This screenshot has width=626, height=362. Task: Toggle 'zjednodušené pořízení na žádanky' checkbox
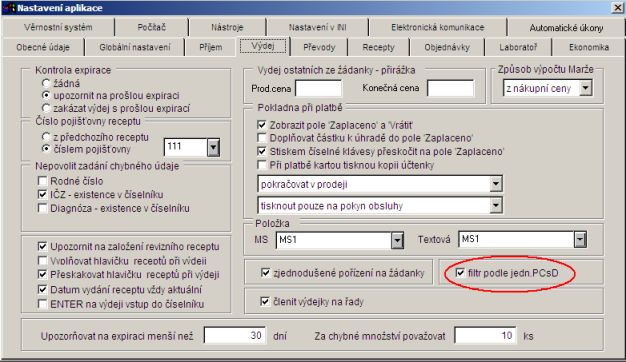click(x=265, y=273)
